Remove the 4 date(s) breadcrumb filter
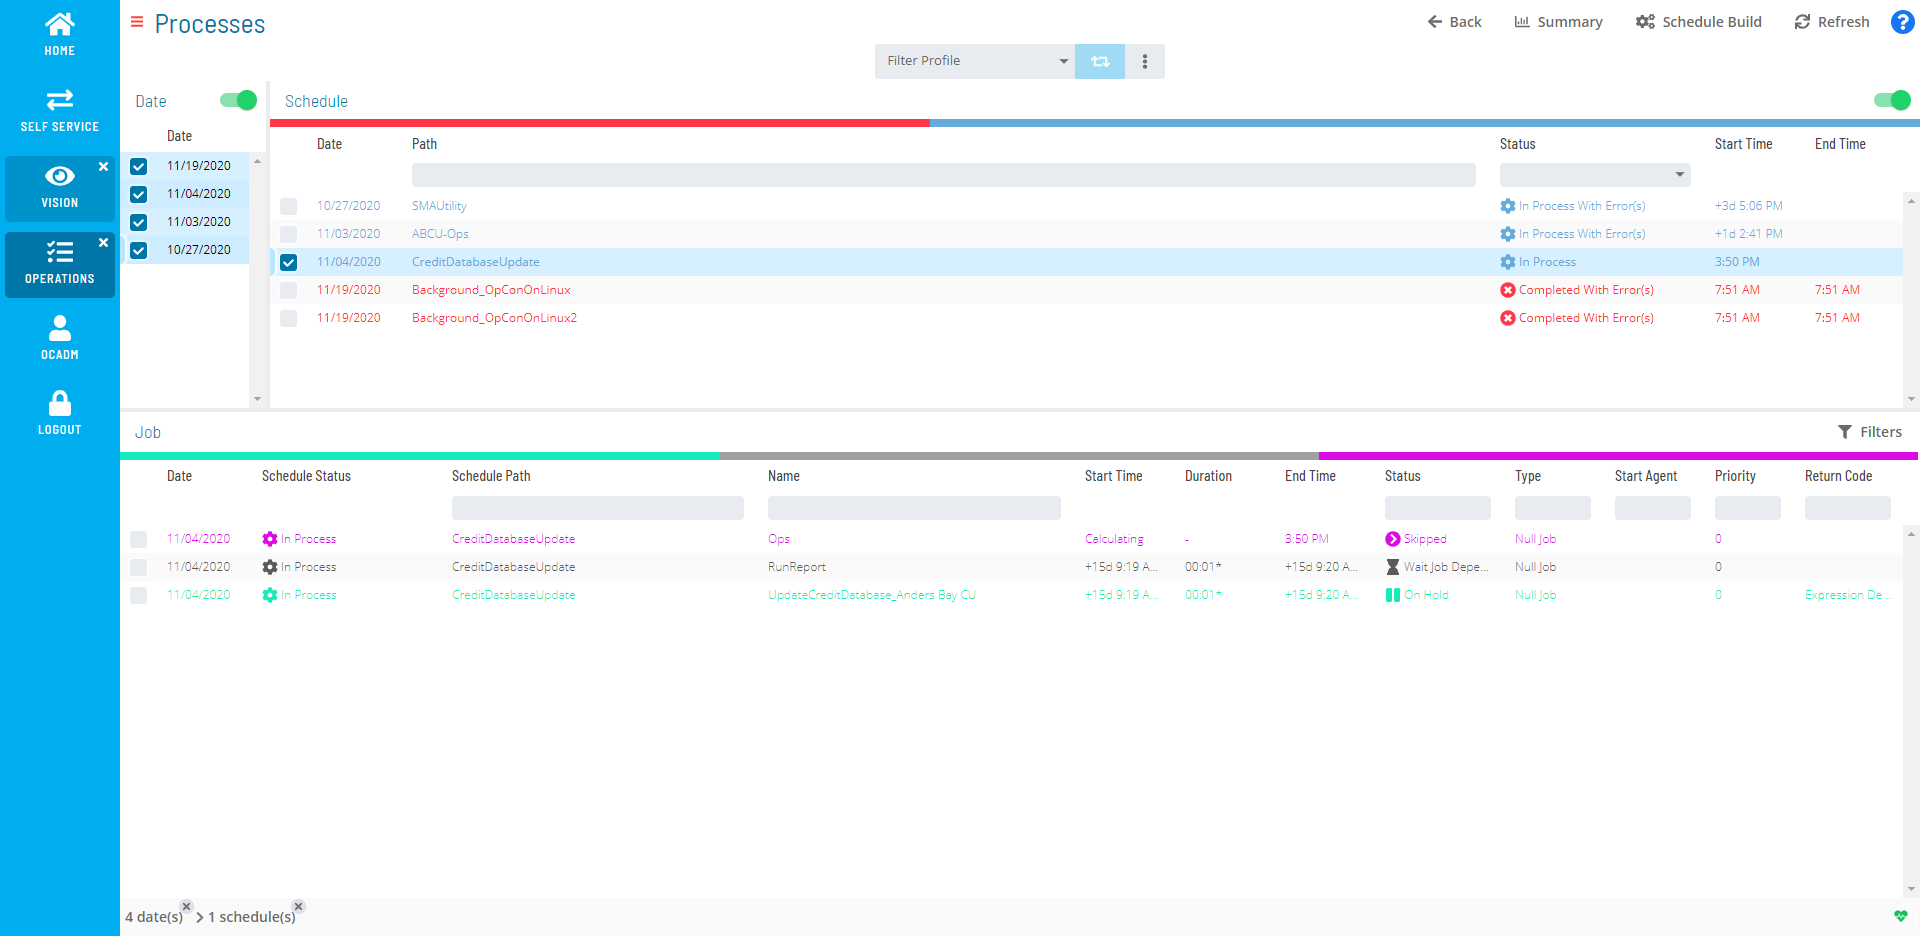This screenshot has width=1920, height=936. pyautogui.click(x=186, y=906)
